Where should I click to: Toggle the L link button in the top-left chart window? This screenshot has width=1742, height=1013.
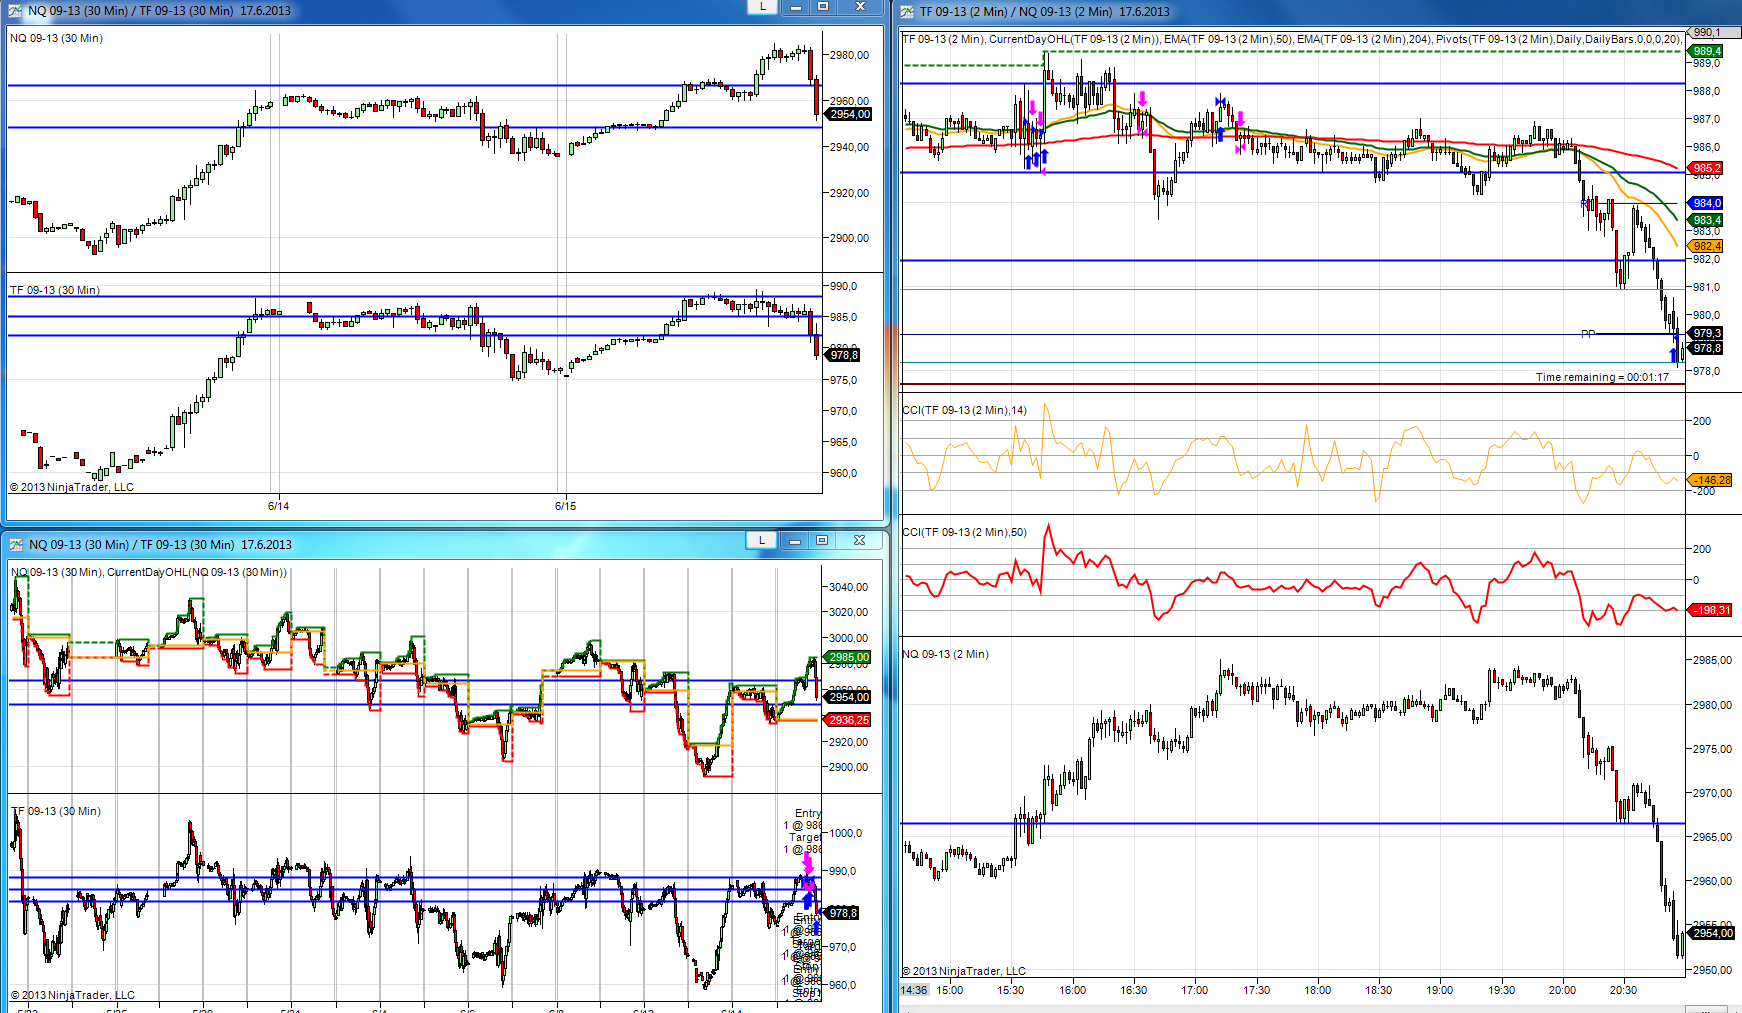762,7
